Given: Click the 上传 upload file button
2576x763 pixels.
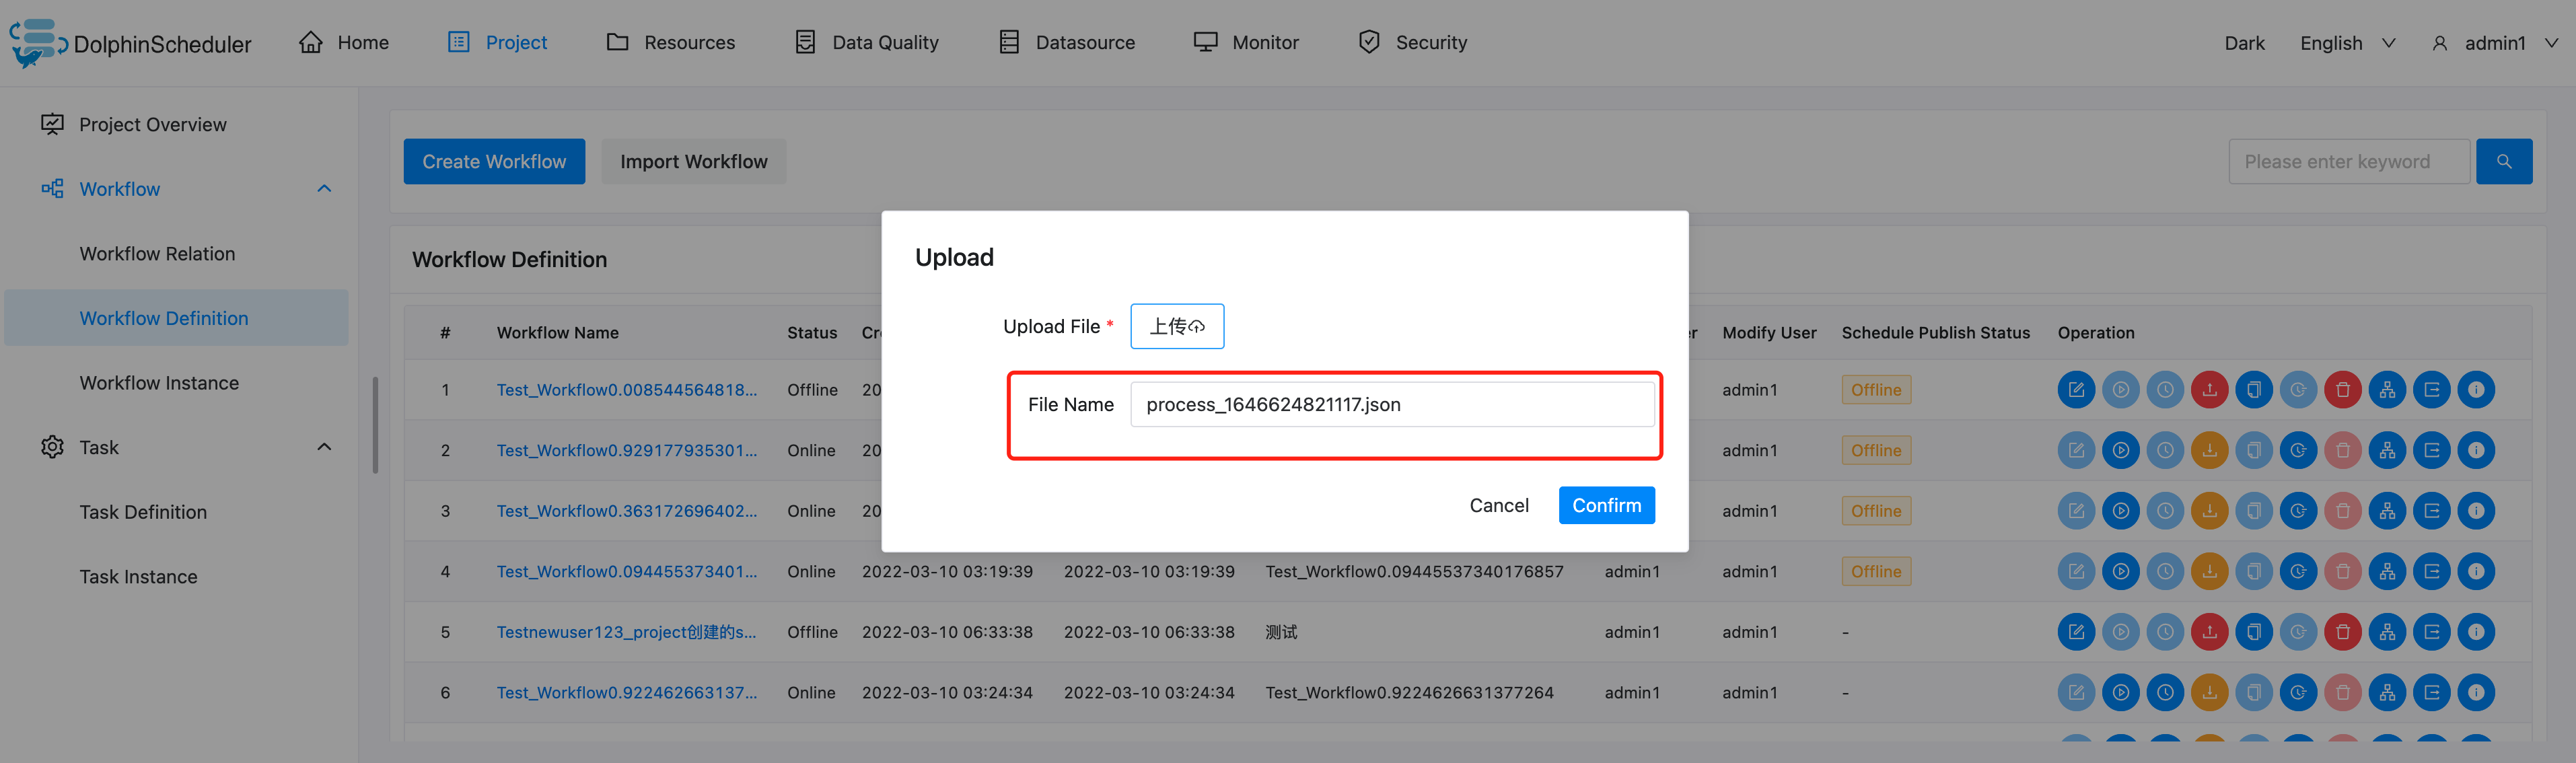Looking at the screenshot, I should 1176,326.
